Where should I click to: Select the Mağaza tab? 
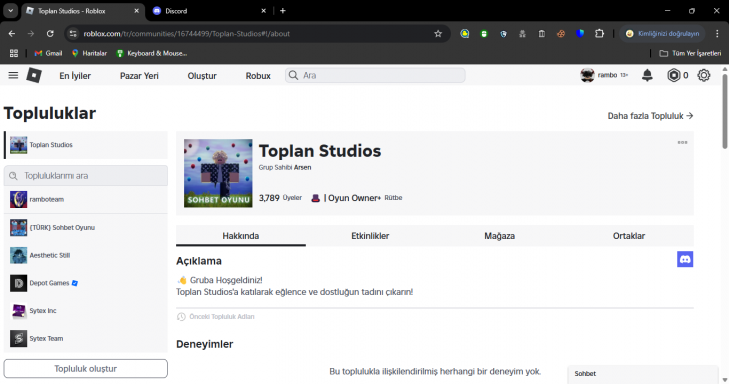click(499, 236)
